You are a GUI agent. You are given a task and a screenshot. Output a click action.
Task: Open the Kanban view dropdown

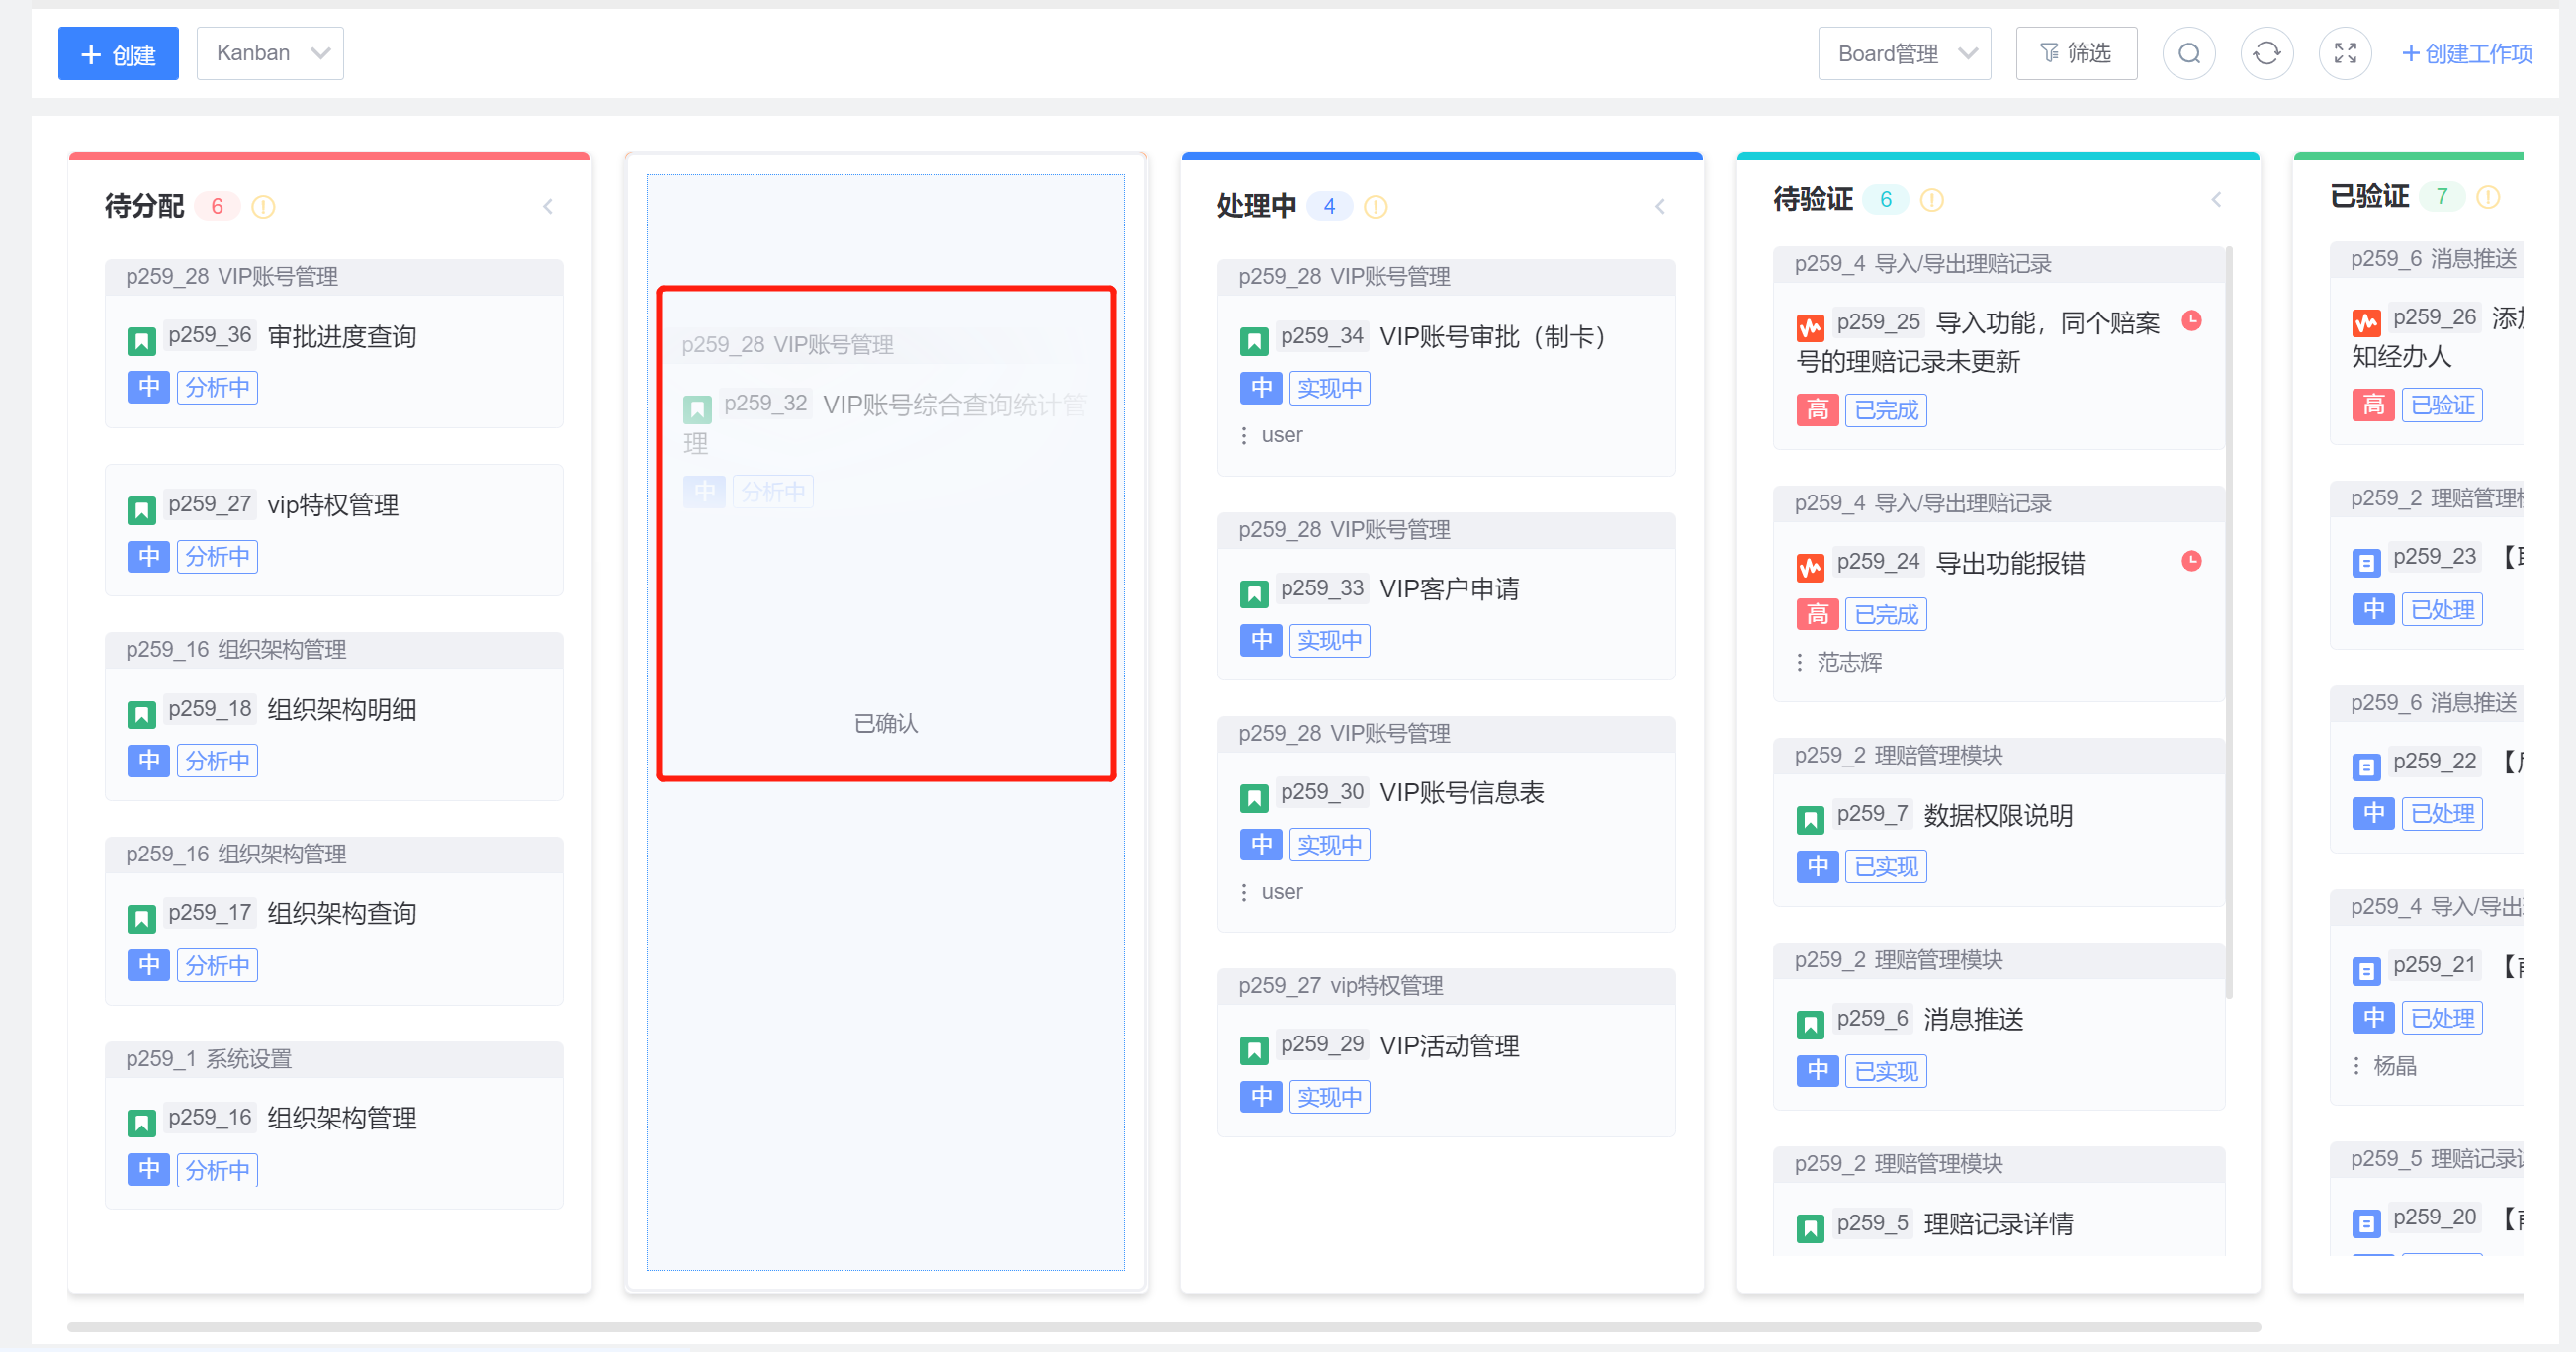[x=270, y=54]
